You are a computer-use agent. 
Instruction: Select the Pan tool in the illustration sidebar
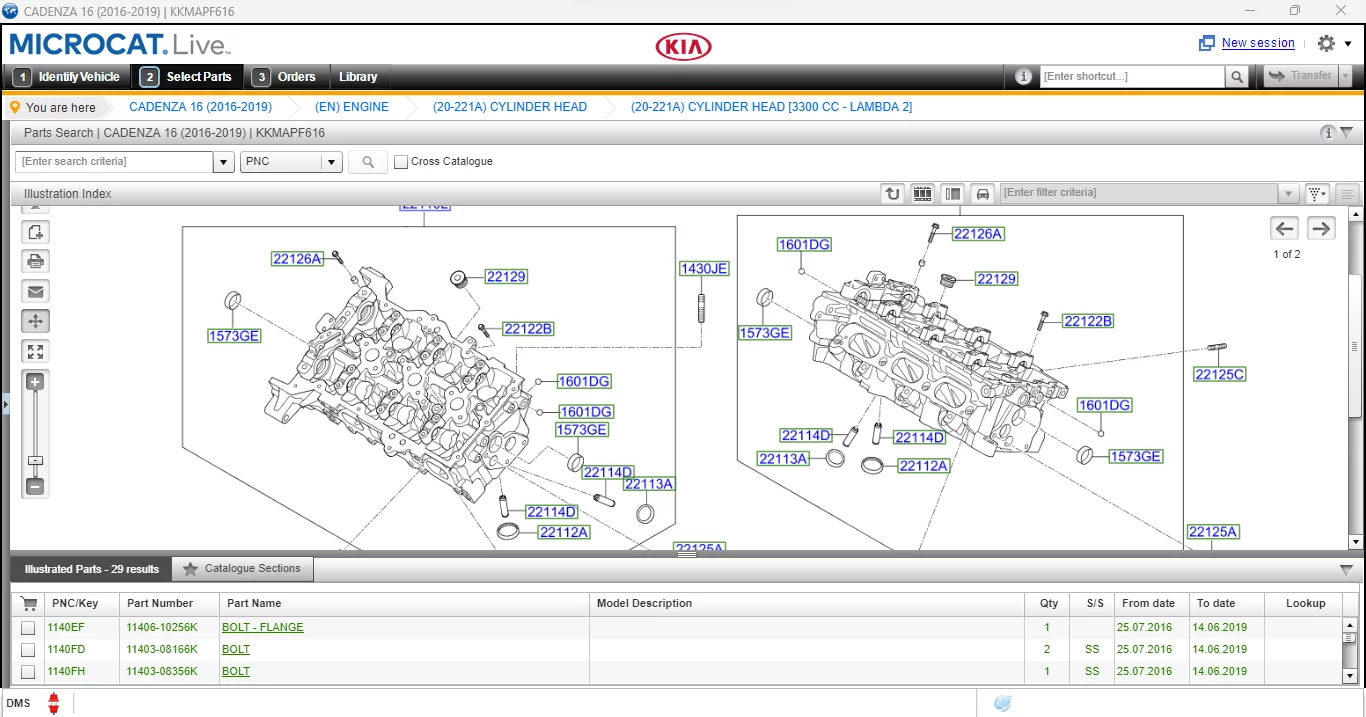35,321
